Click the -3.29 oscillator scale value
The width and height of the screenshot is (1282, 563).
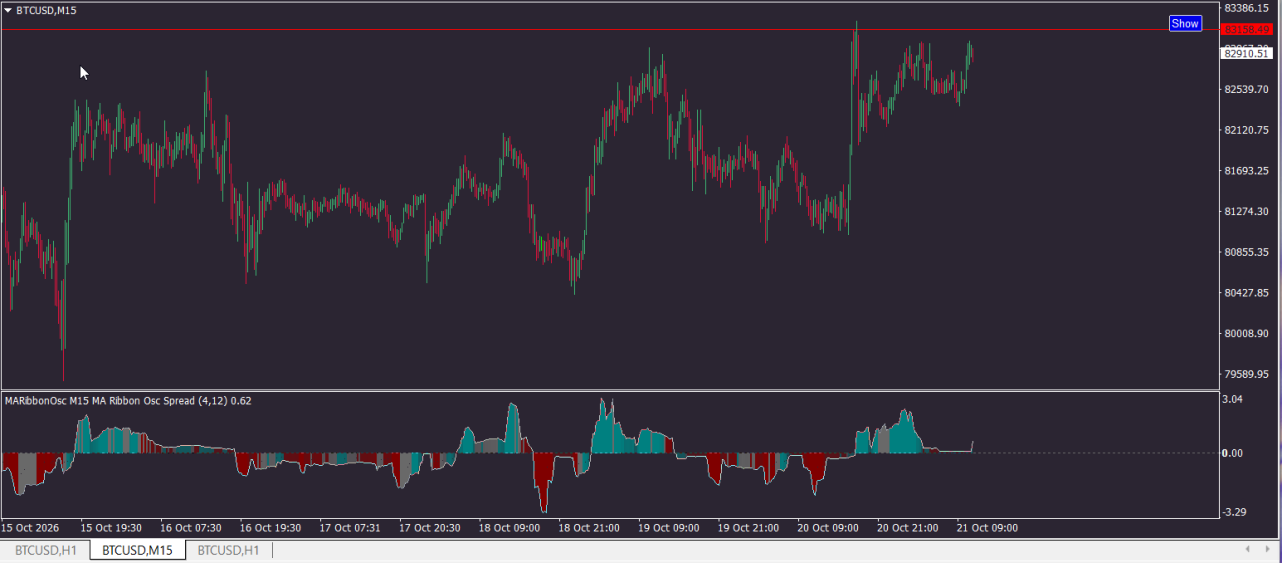click(1234, 512)
